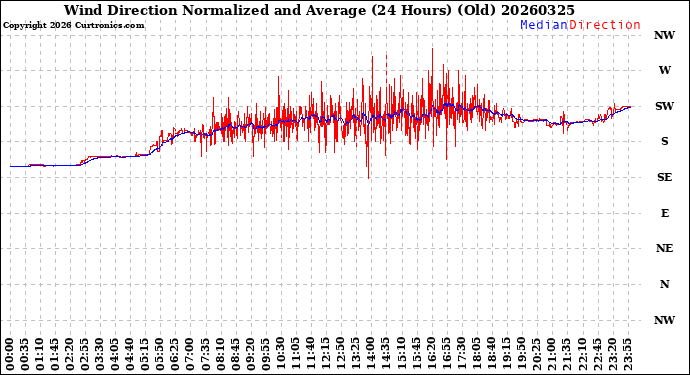Click the 12:50 time label
This screenshot has width=690, height=375.
(x=341, y=354)
